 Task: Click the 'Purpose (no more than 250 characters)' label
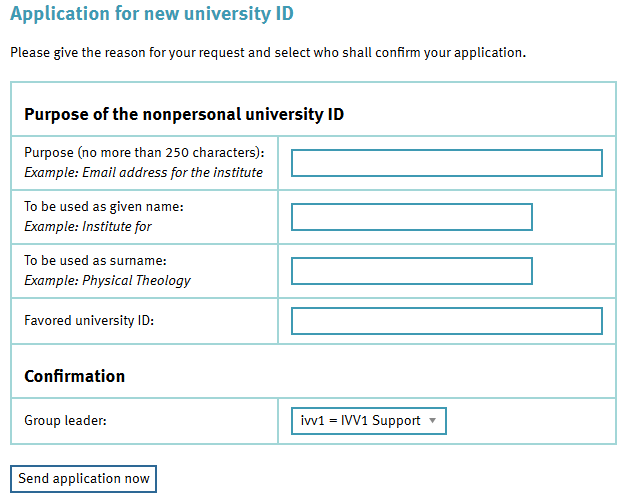click(144, 153)
